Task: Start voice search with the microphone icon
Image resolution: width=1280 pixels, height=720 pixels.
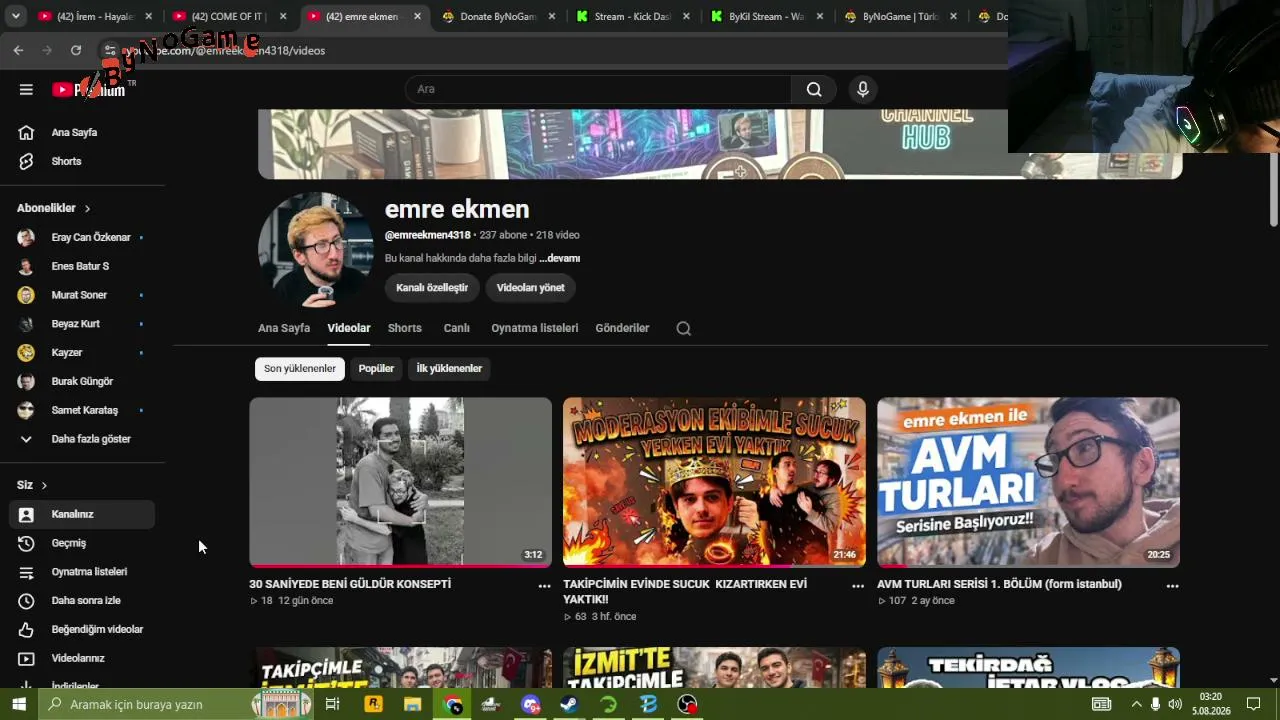Action: [863, 89]
